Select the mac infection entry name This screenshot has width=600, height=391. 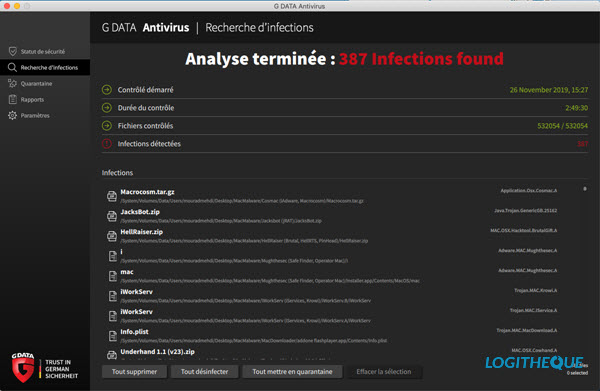(x=127, y=272)
